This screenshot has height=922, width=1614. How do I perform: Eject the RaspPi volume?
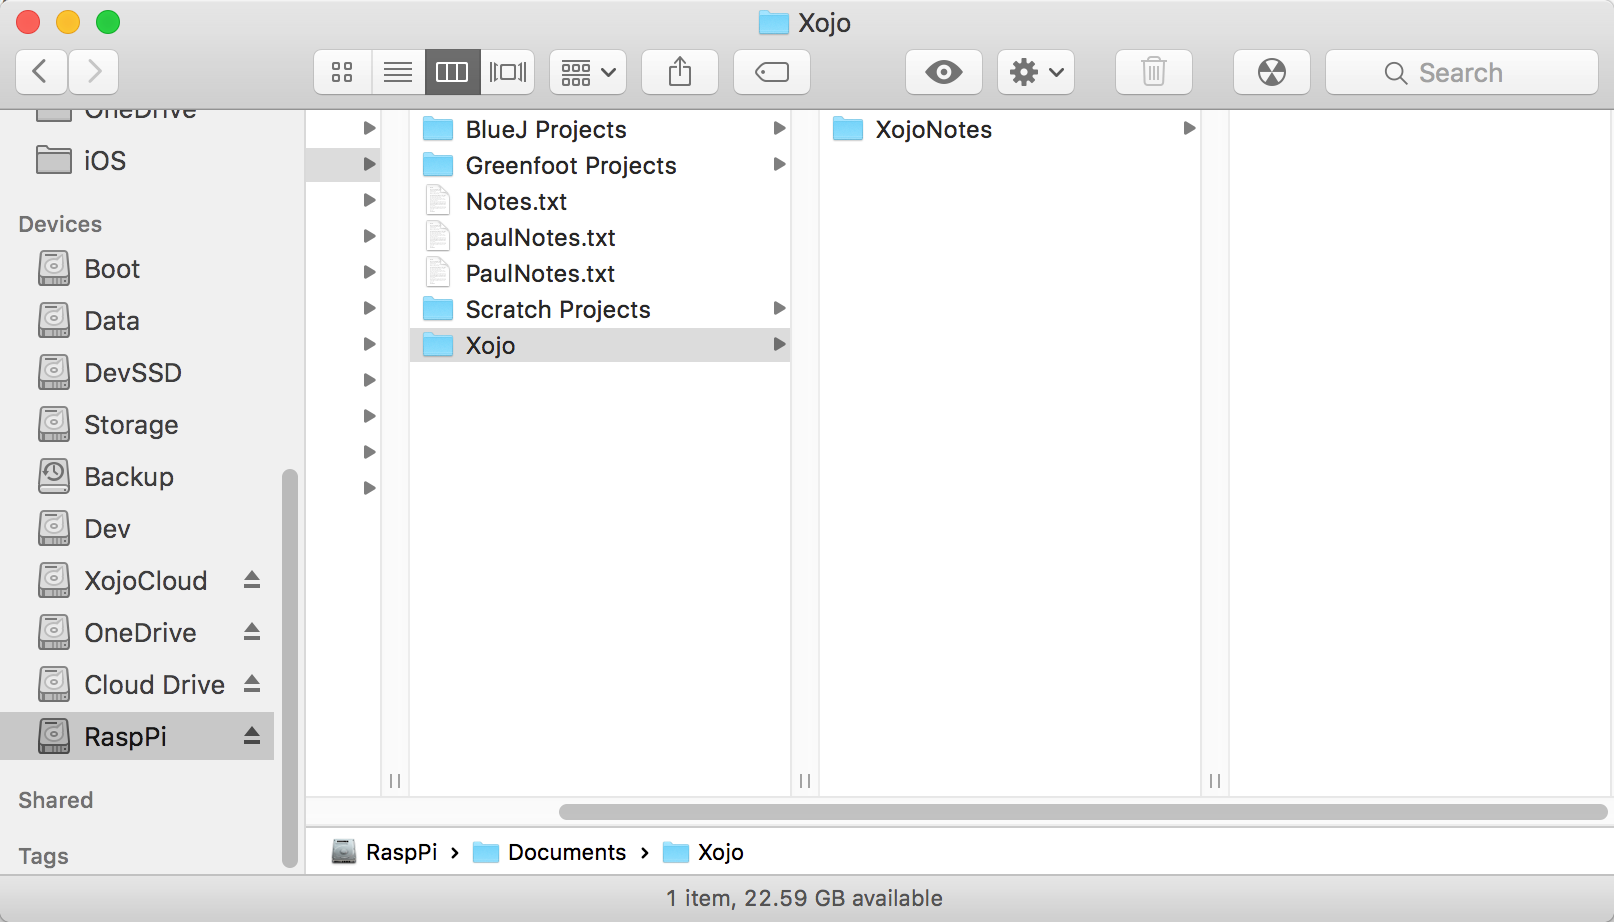click(252, 736)
